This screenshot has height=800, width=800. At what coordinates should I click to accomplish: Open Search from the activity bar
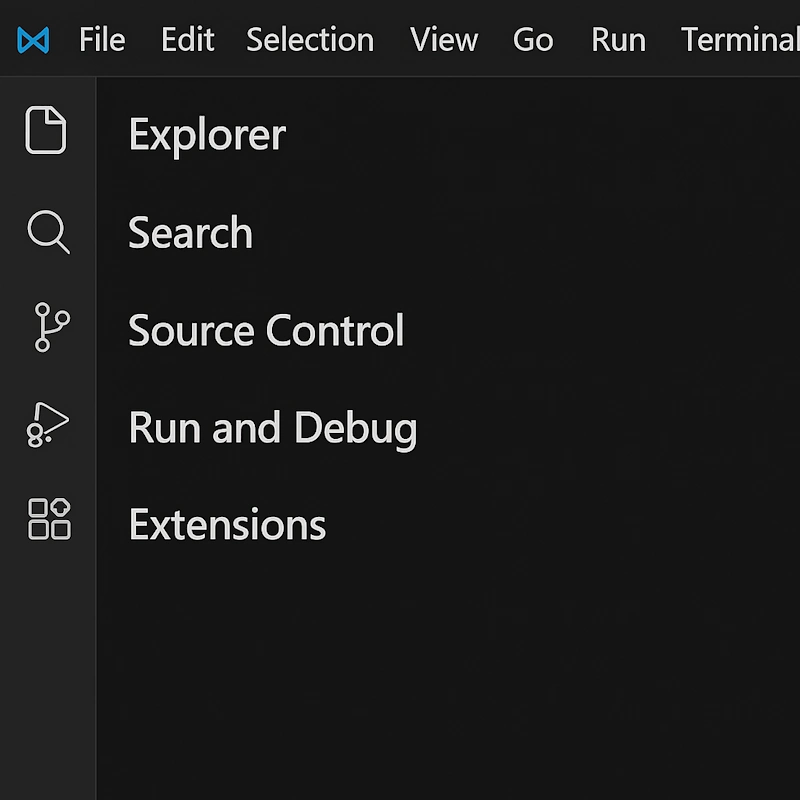pos(47,232)
